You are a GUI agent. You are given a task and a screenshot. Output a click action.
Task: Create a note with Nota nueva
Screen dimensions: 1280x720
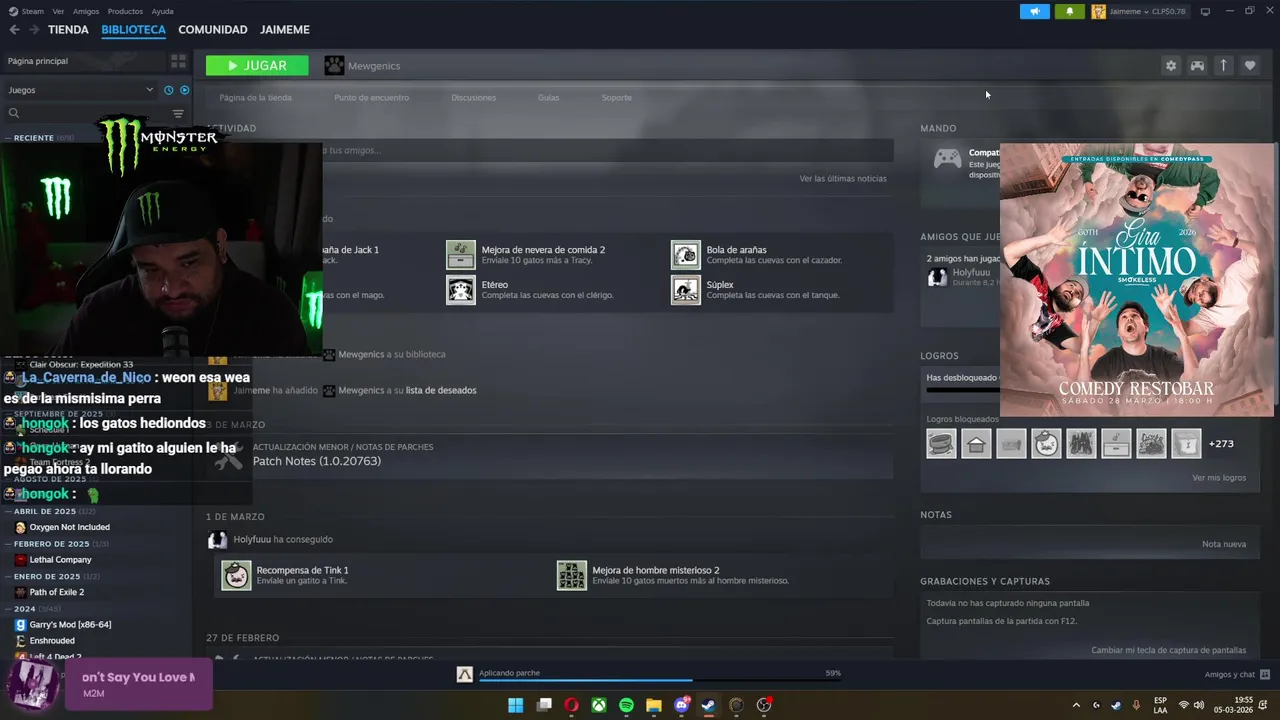point(1224,545)
